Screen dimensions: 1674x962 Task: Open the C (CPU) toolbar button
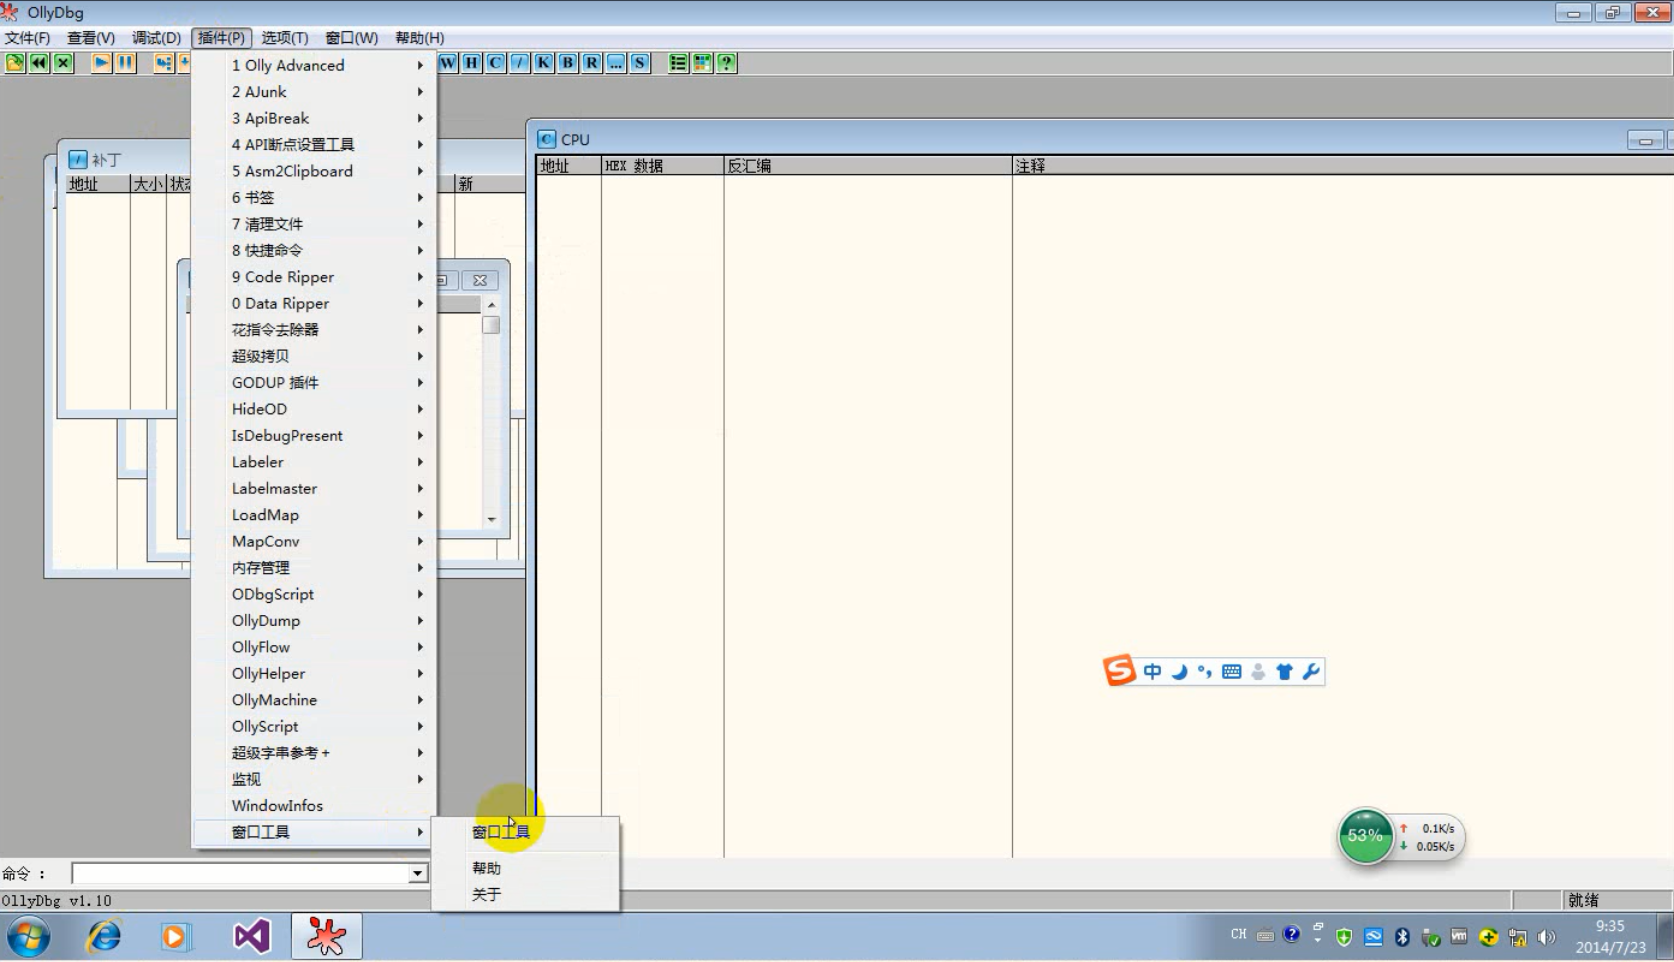click(496, 63)
